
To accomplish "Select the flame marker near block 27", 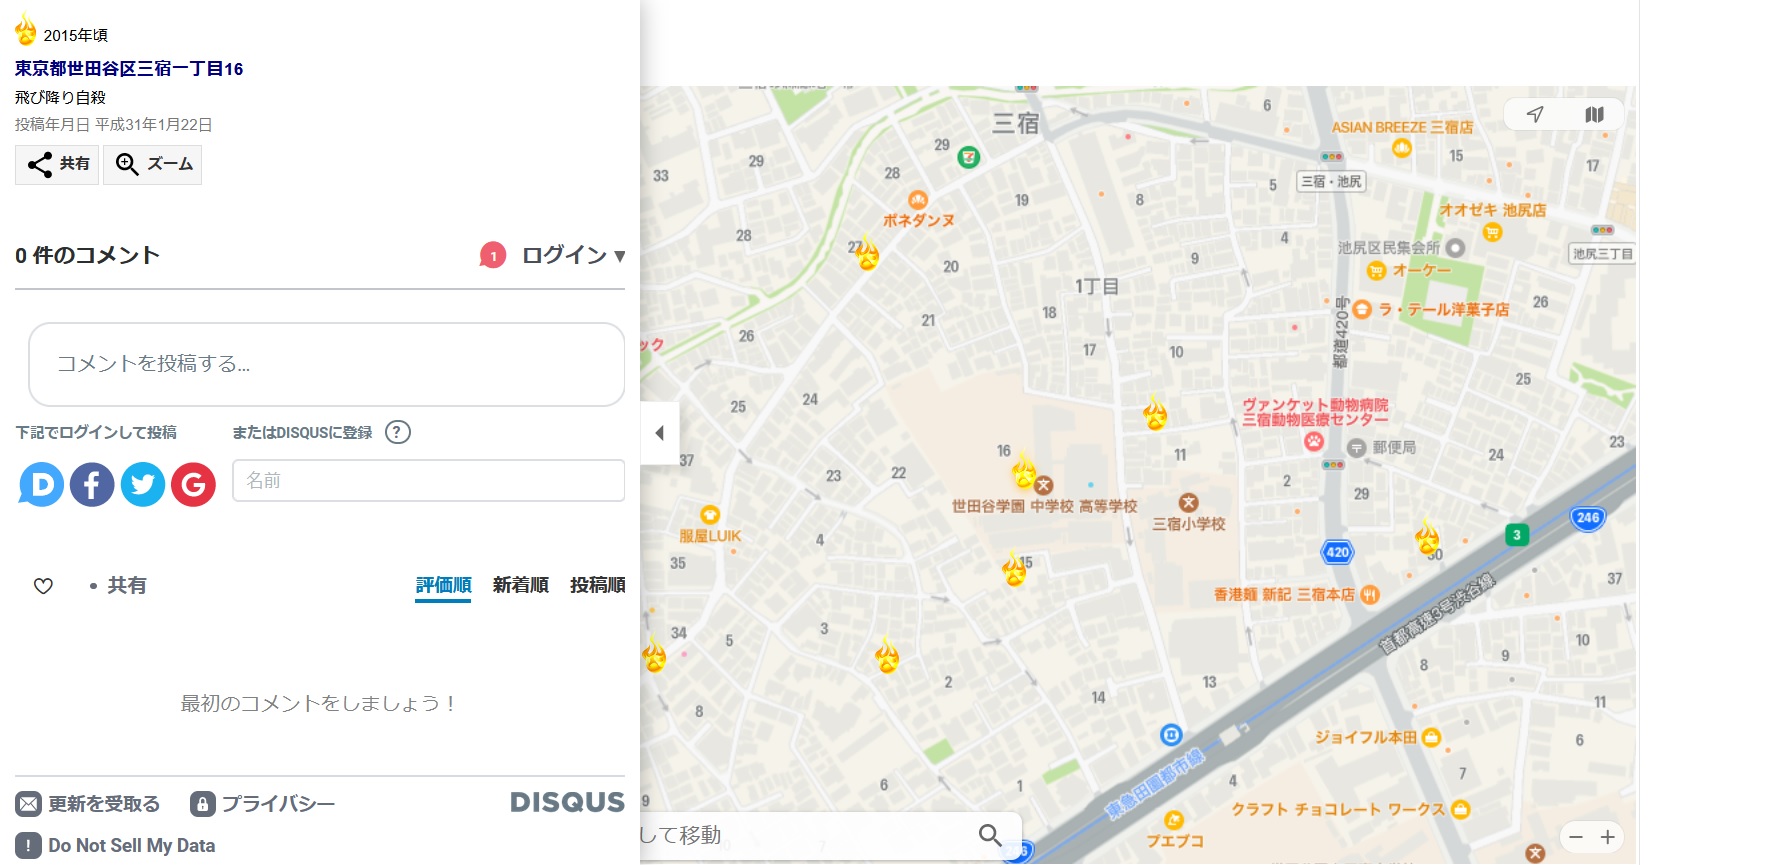I will (x=867, y=254).
